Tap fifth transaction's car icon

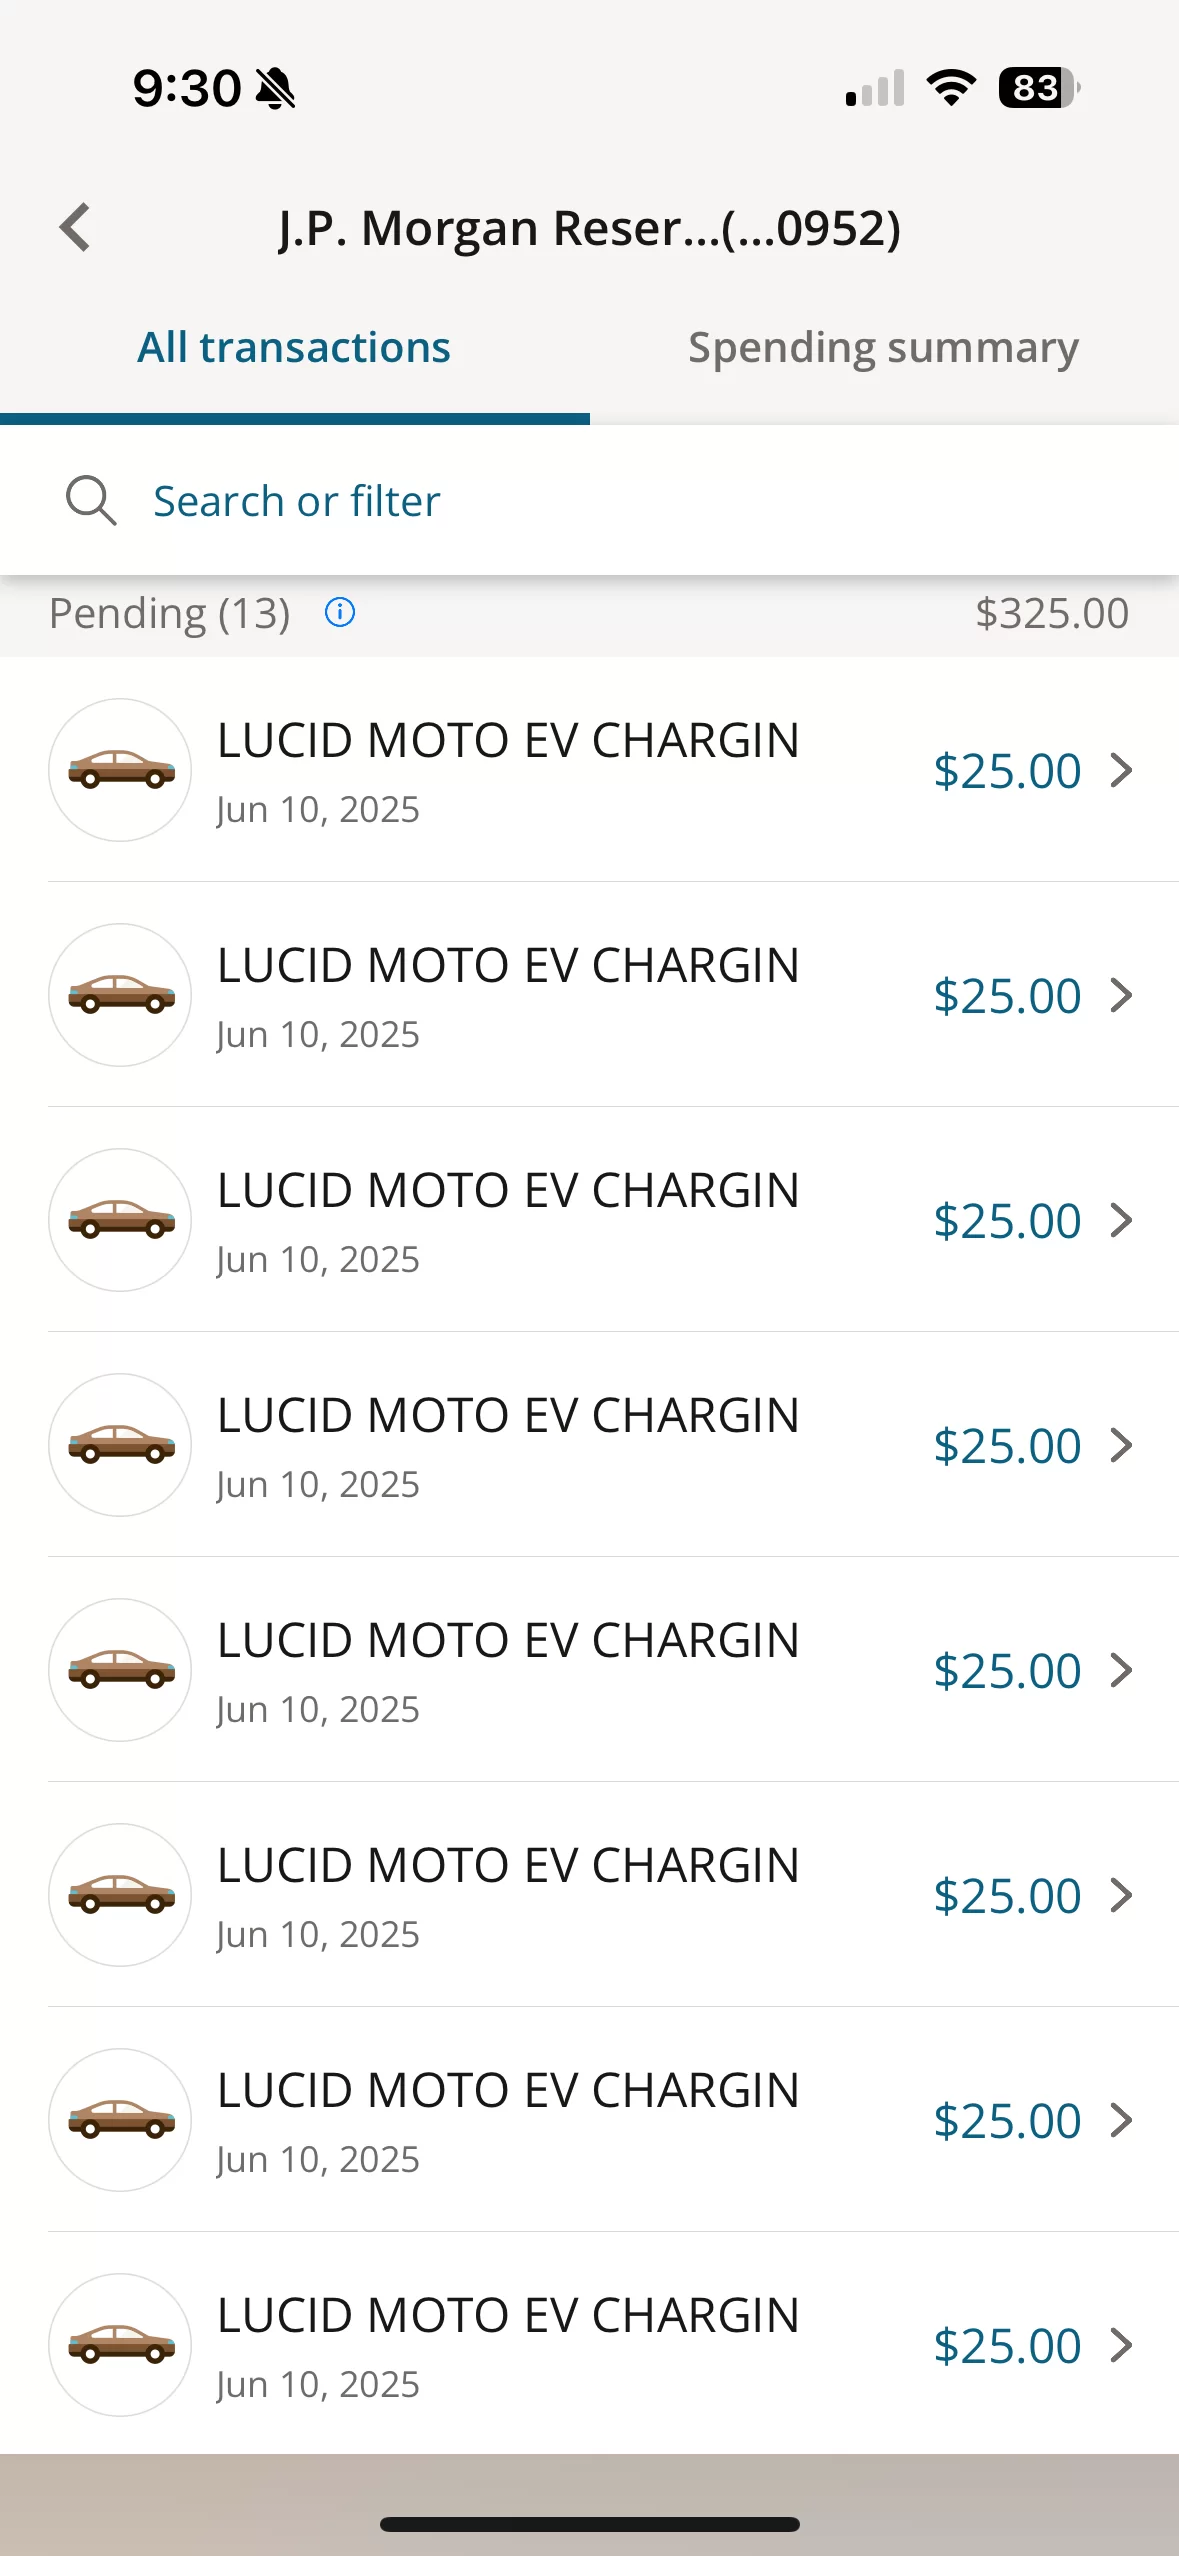(x=121, y=1670)
